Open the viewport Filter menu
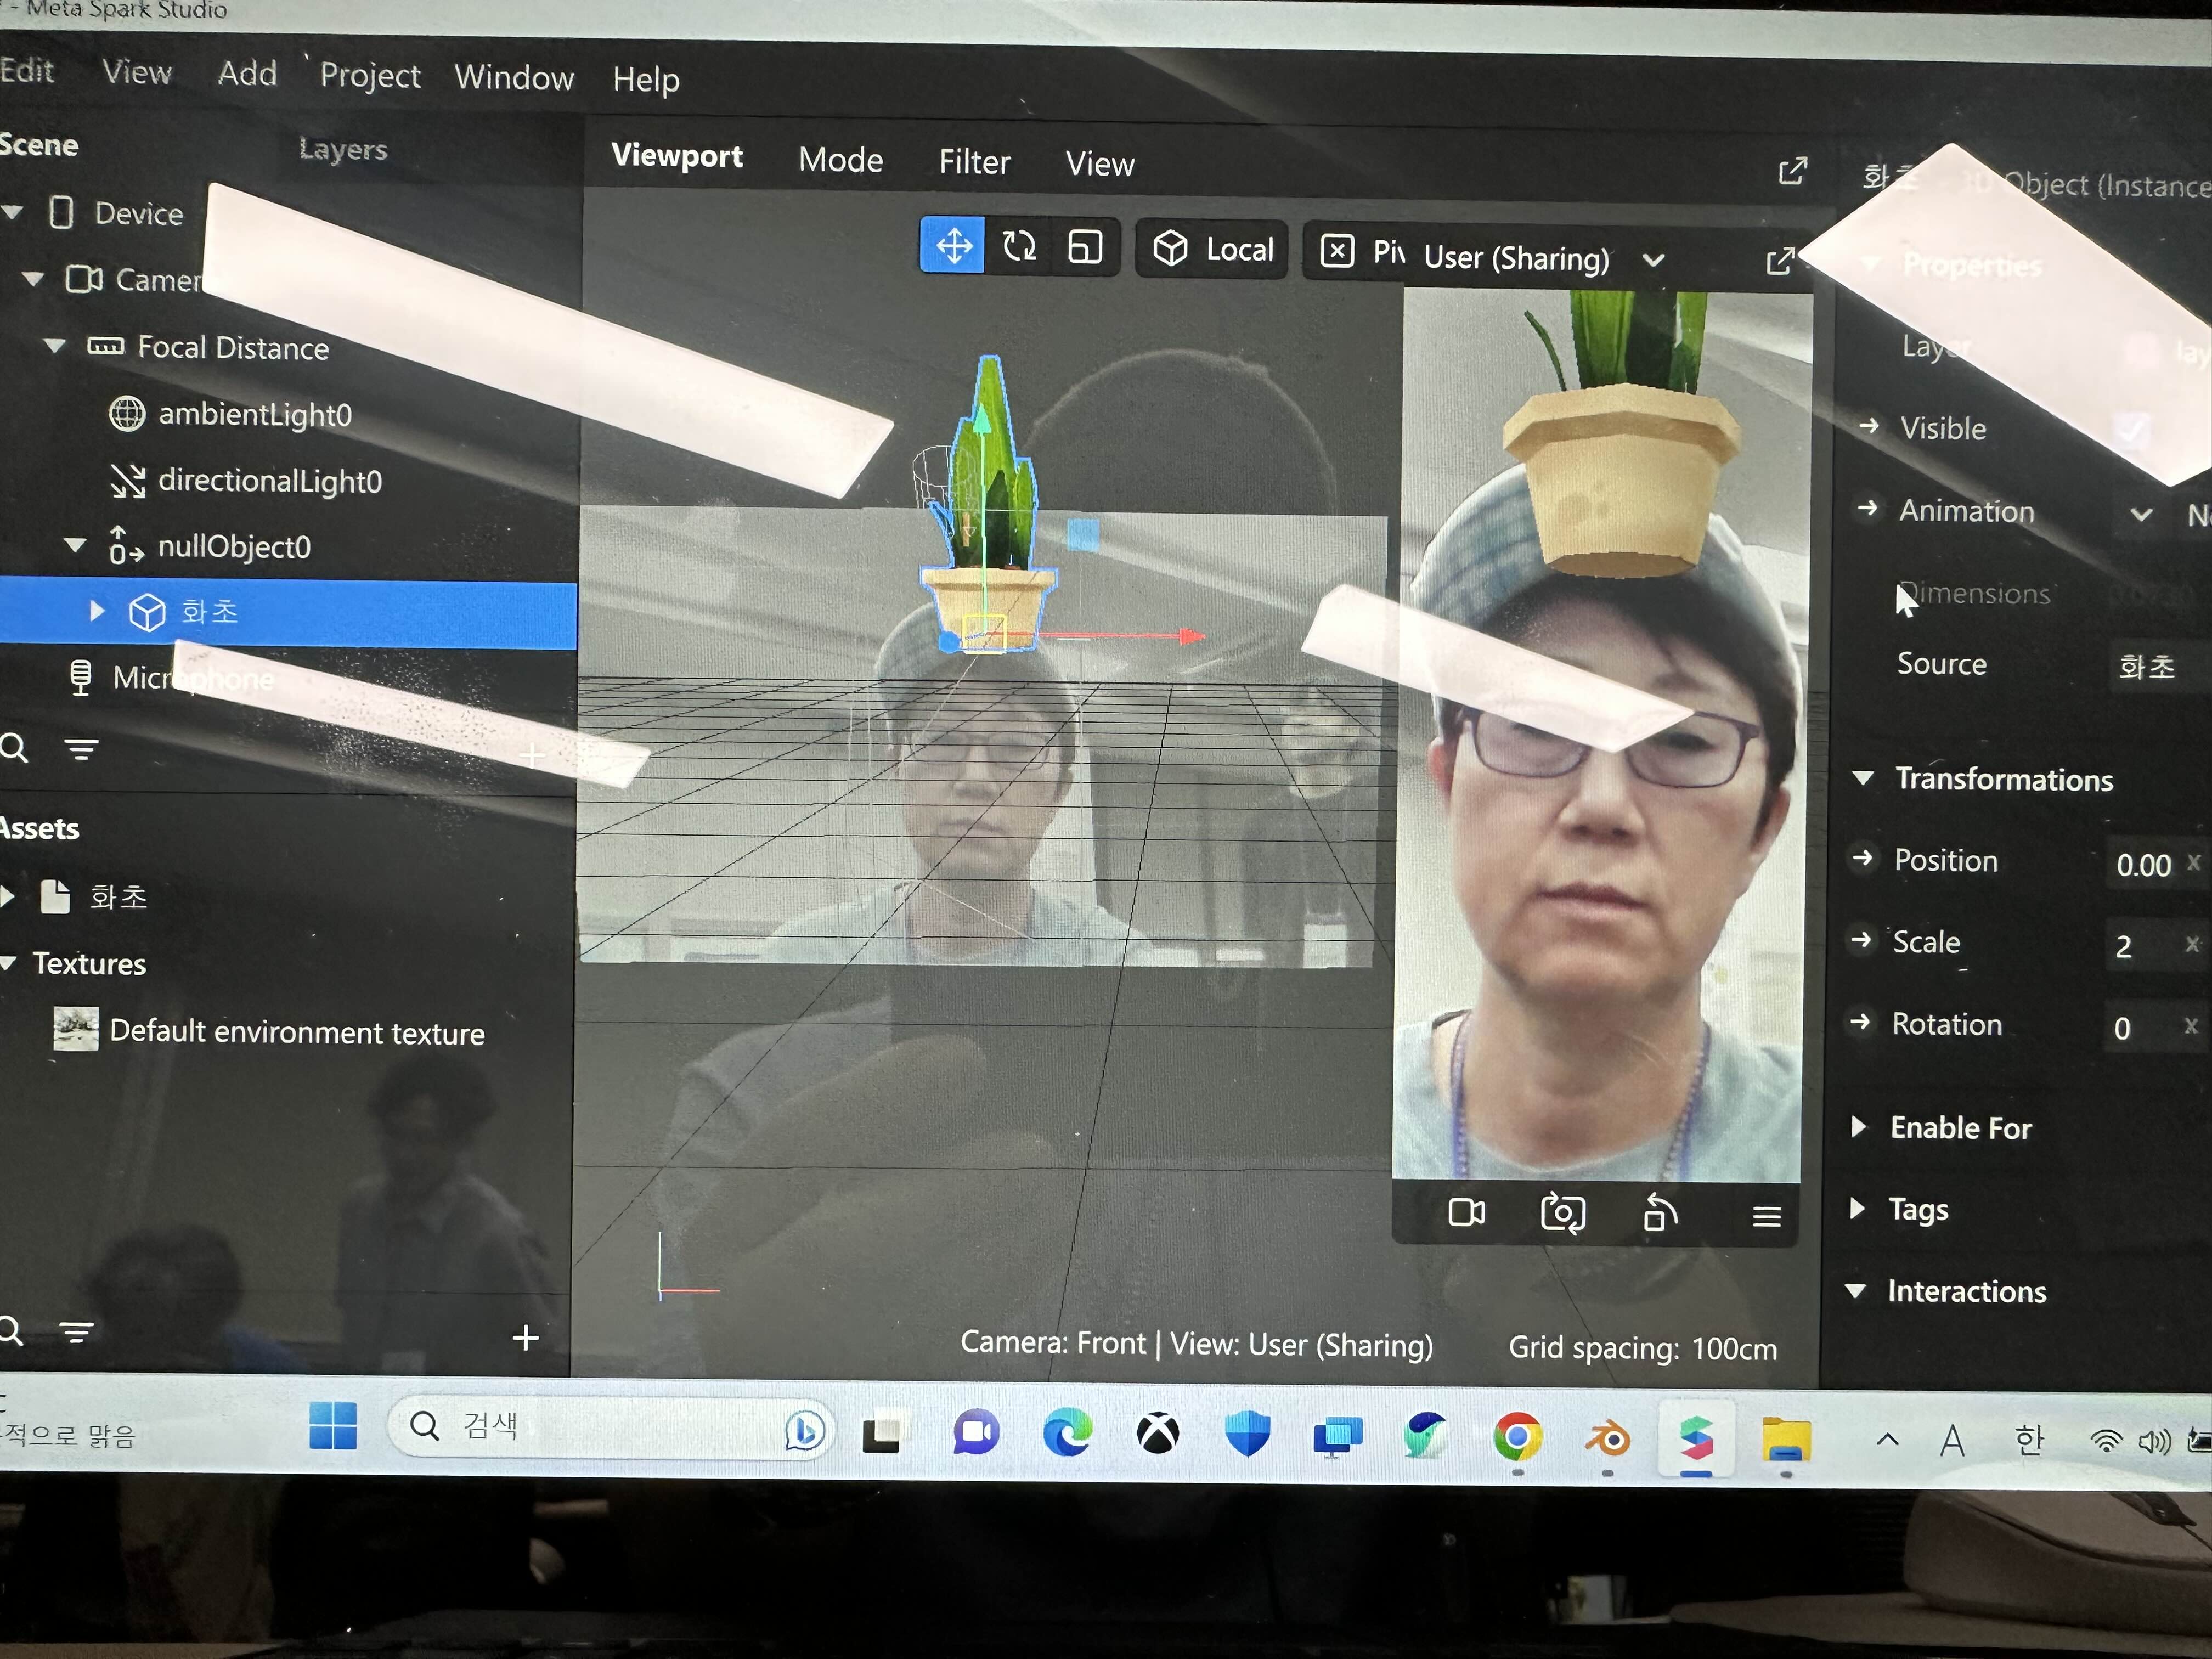This screenshot has height=1659, width=2212. [x=974, y=162]
